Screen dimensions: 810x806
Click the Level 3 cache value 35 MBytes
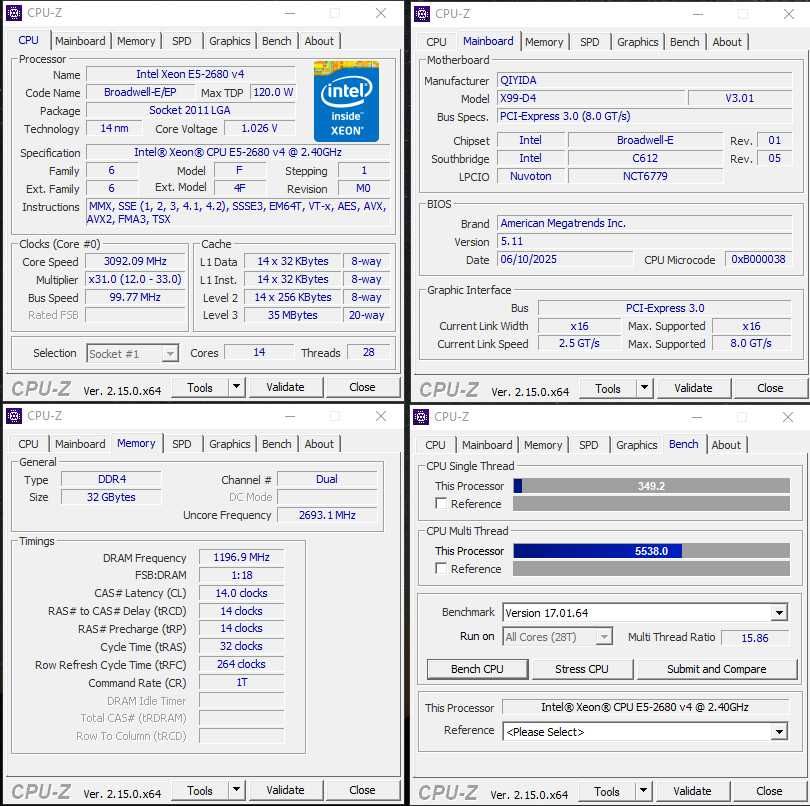pyautogui.click(x=292, y=315)
